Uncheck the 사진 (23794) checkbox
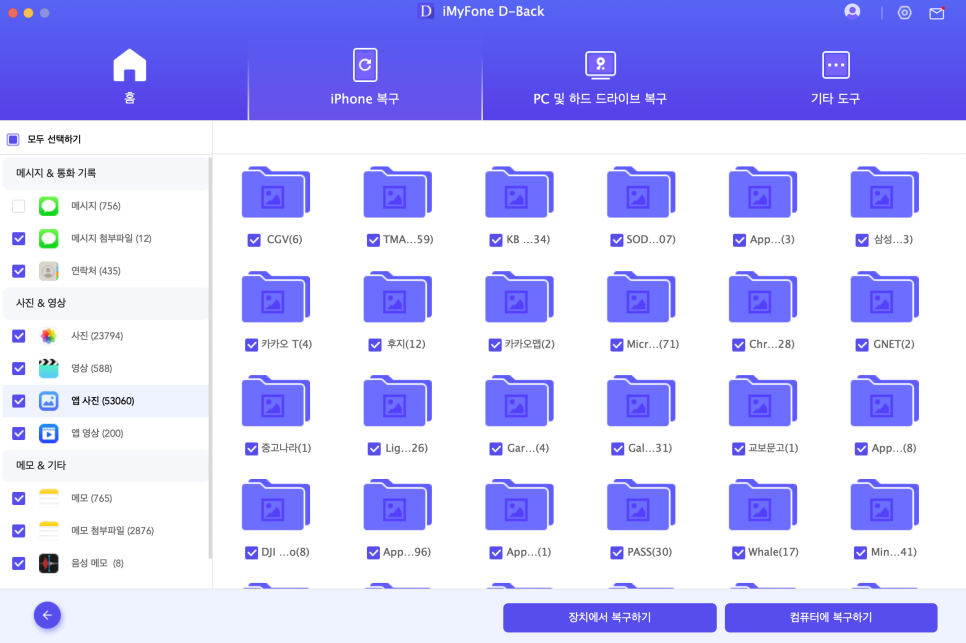This screenshot has width=966, height=643. coord(18,336)
